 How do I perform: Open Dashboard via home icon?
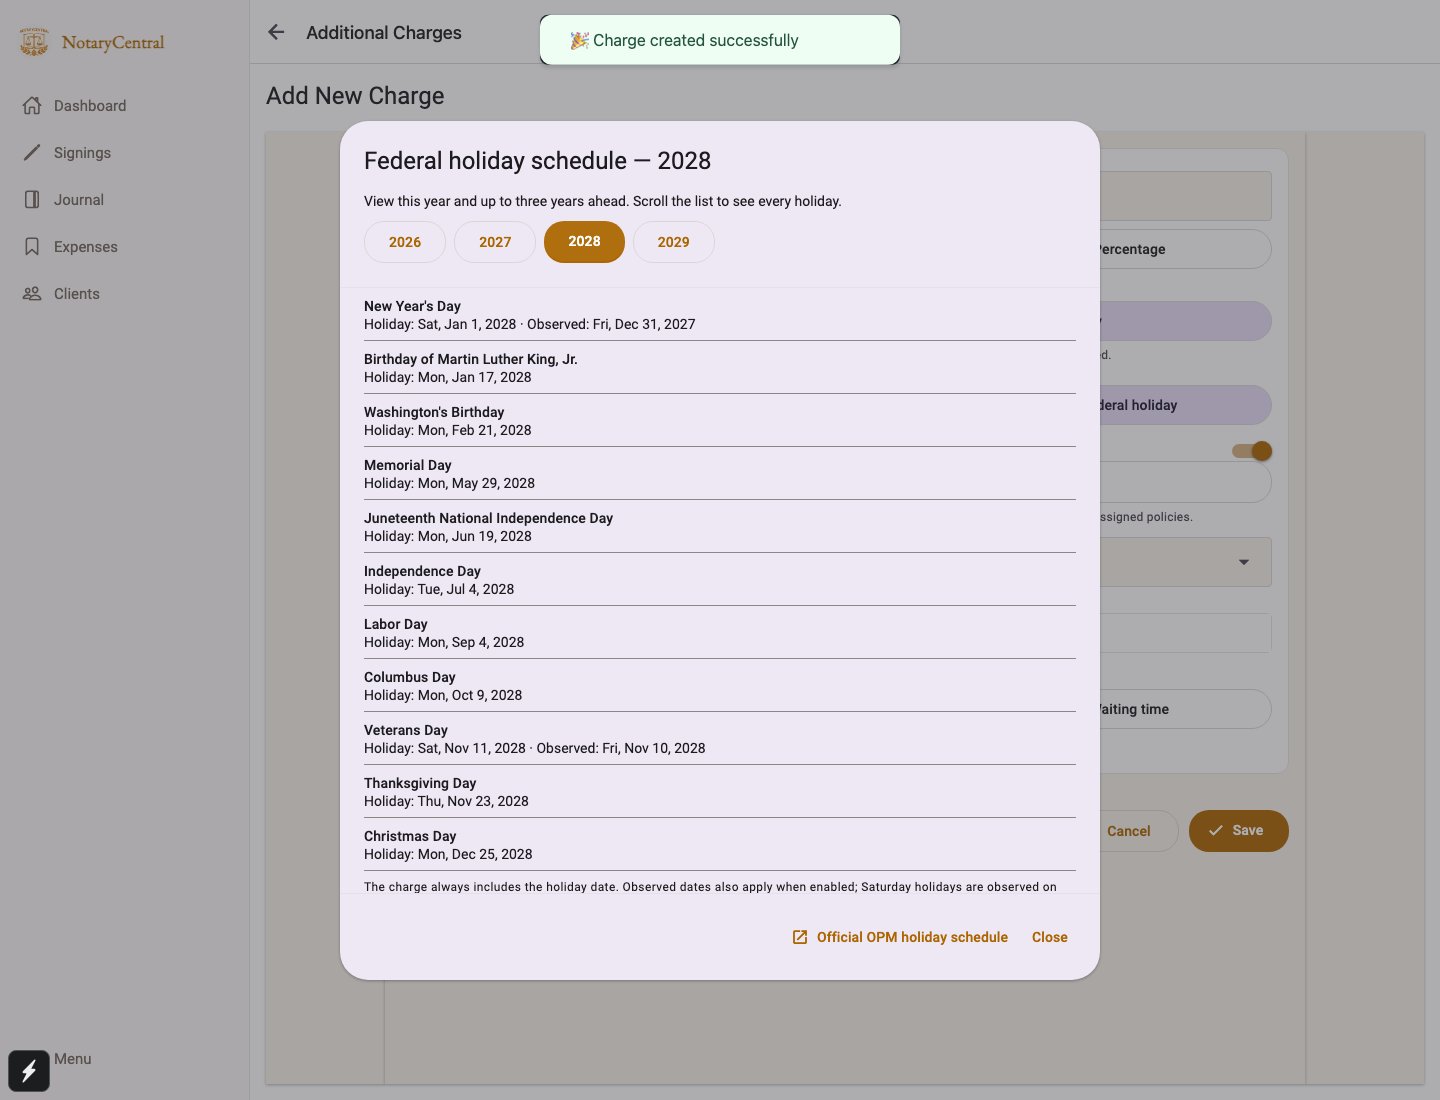[32, 106]
